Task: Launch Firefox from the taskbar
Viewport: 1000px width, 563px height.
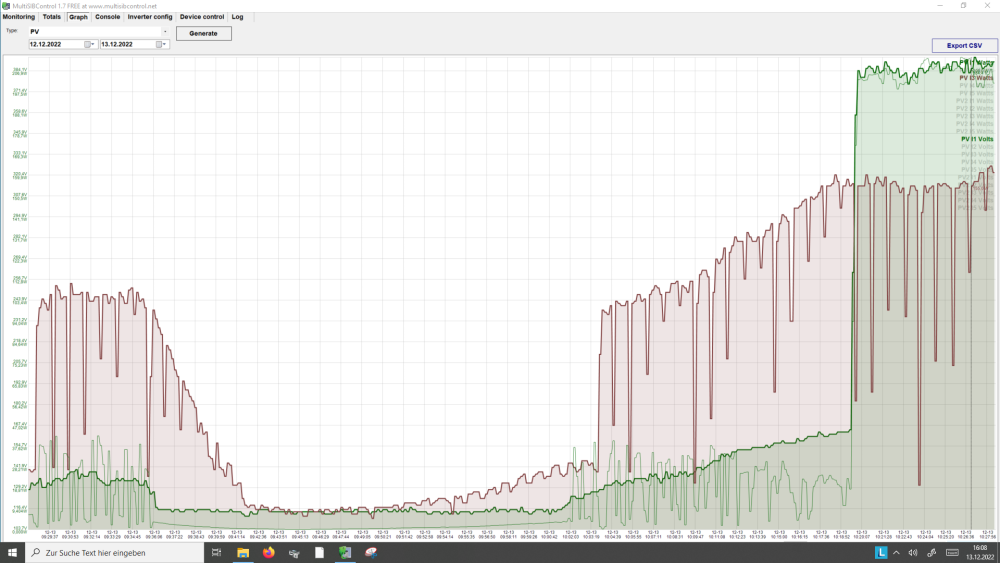Action: tap(268, 553)
